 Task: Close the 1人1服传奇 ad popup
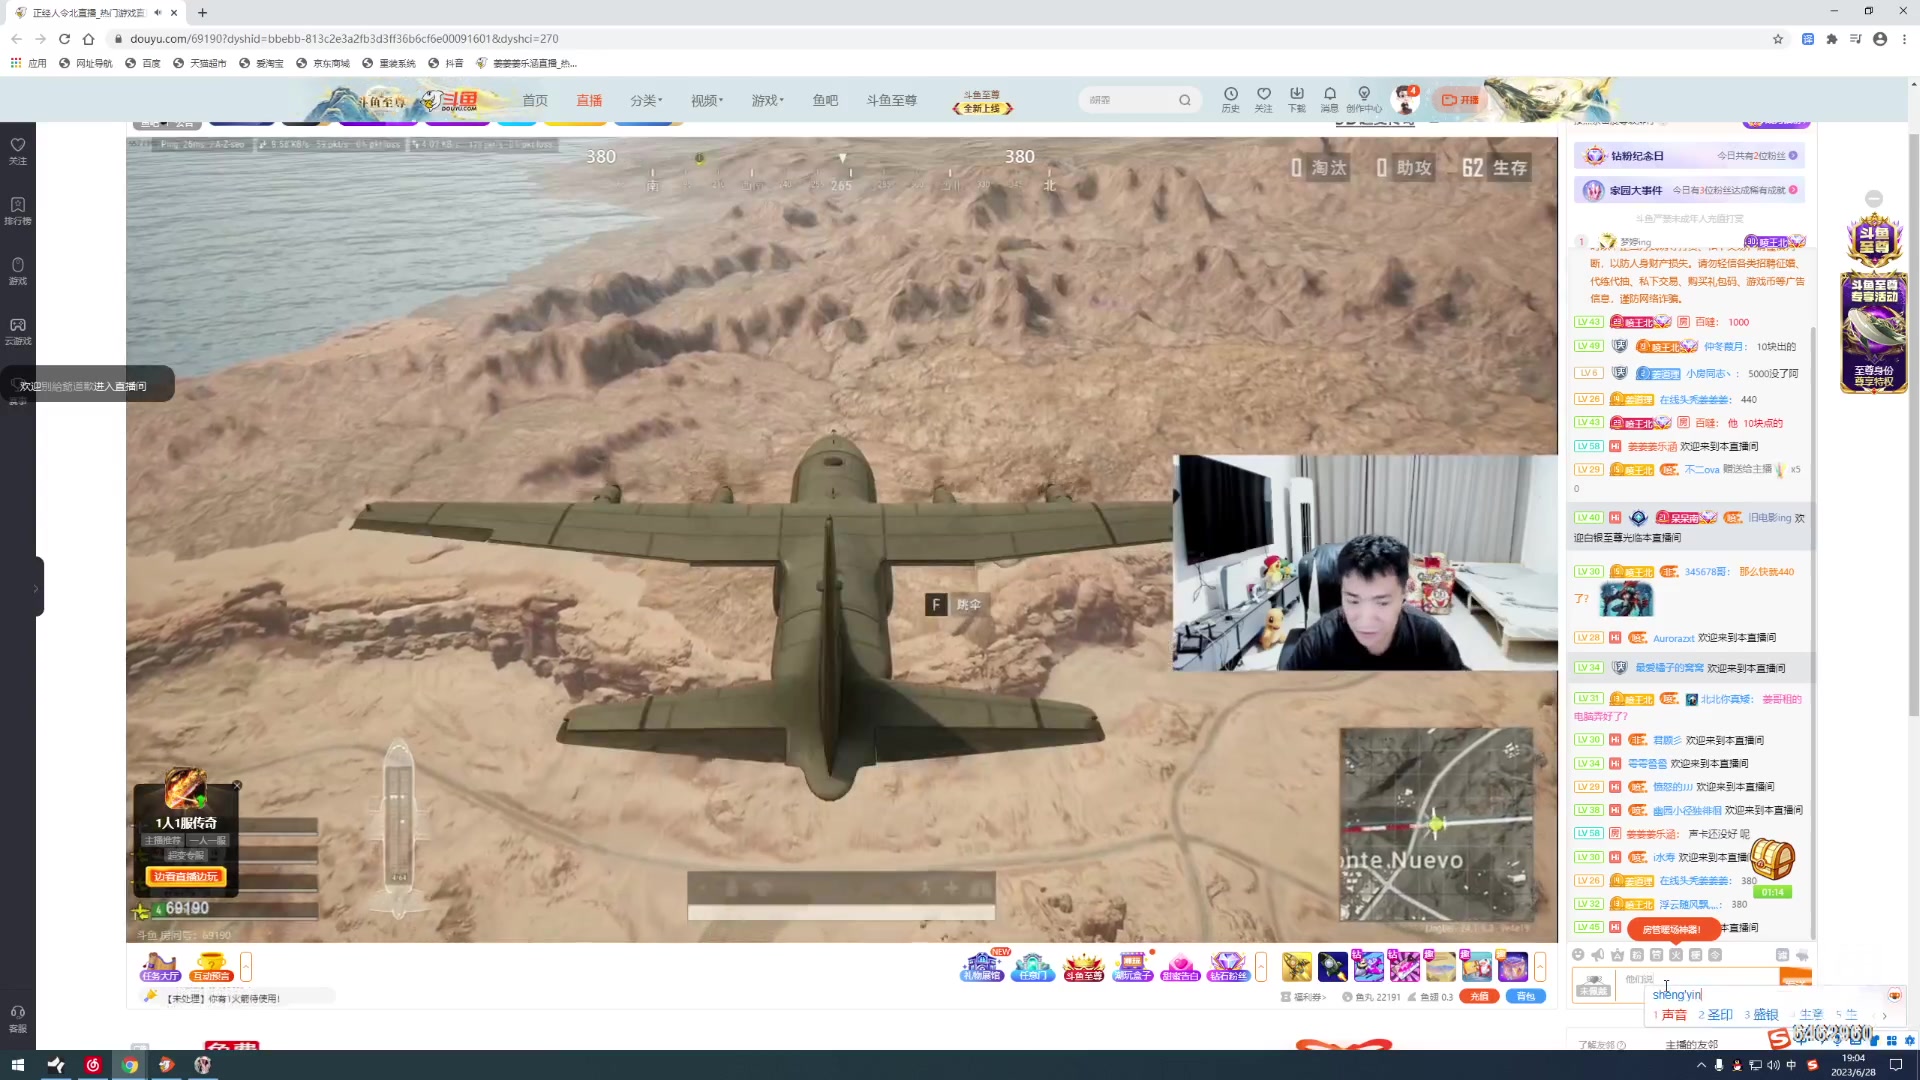(x=237, y=785)
